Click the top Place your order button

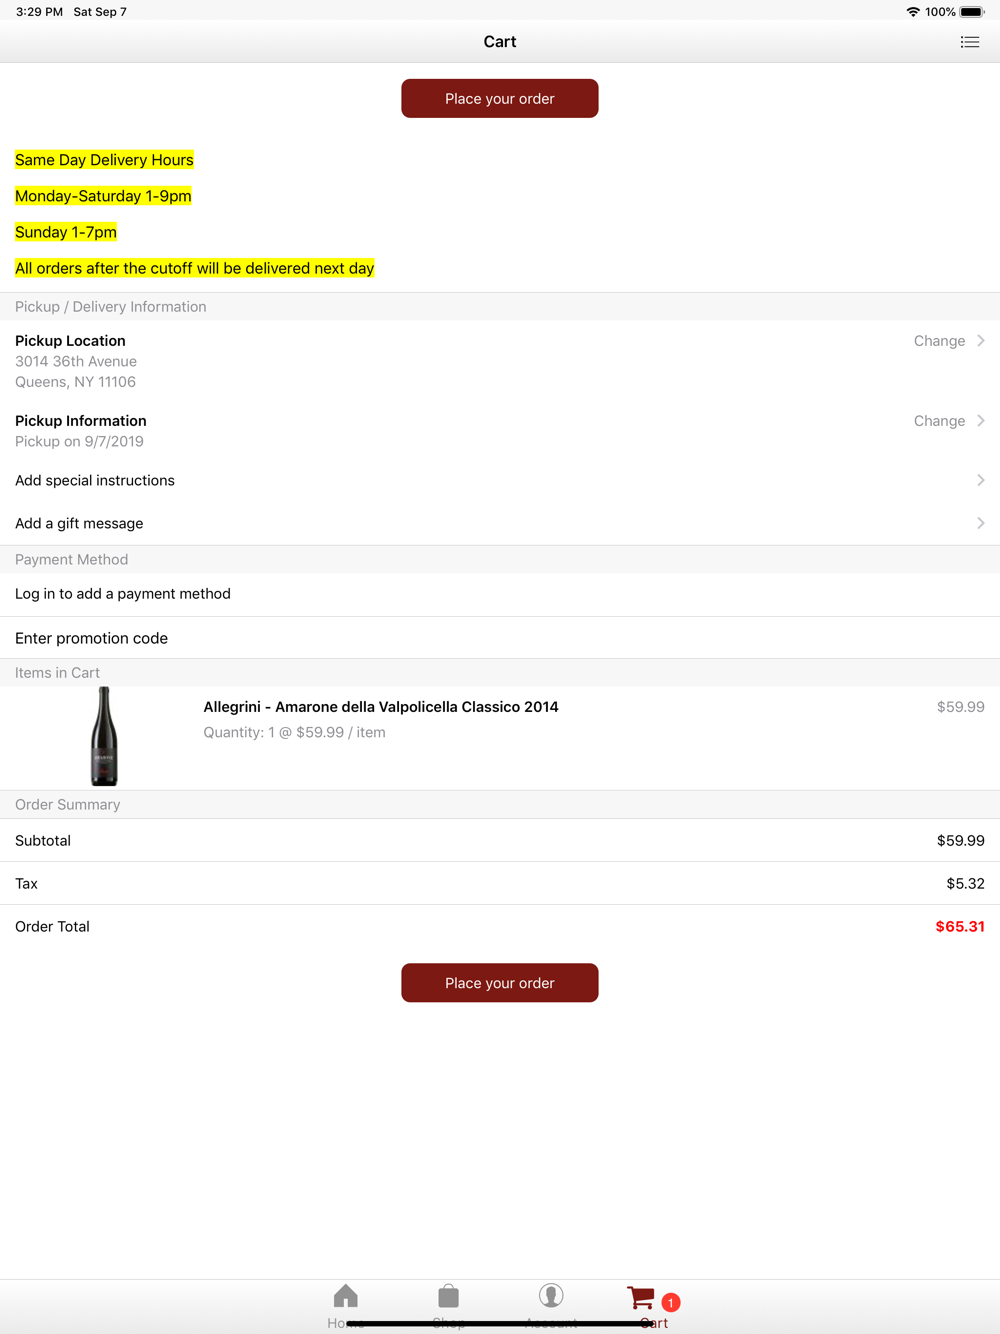(500, 98)
